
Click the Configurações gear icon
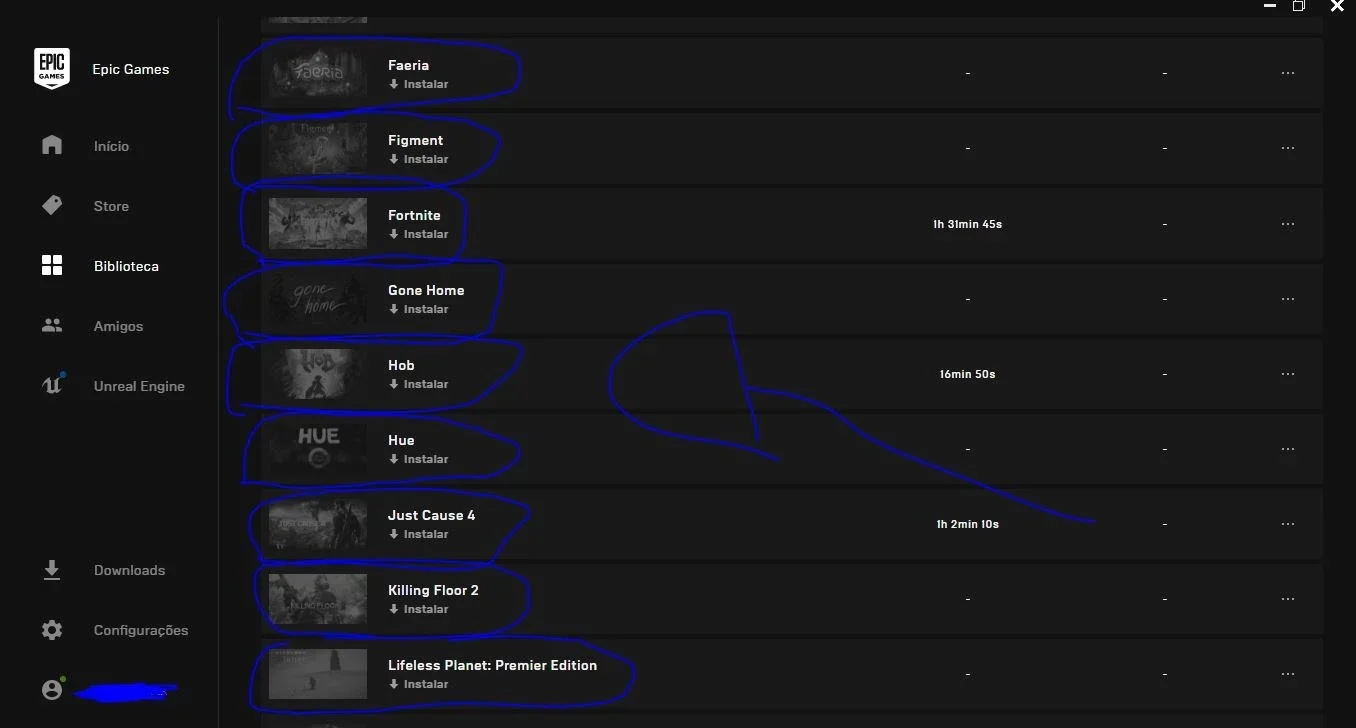click(x=52, y=630)
